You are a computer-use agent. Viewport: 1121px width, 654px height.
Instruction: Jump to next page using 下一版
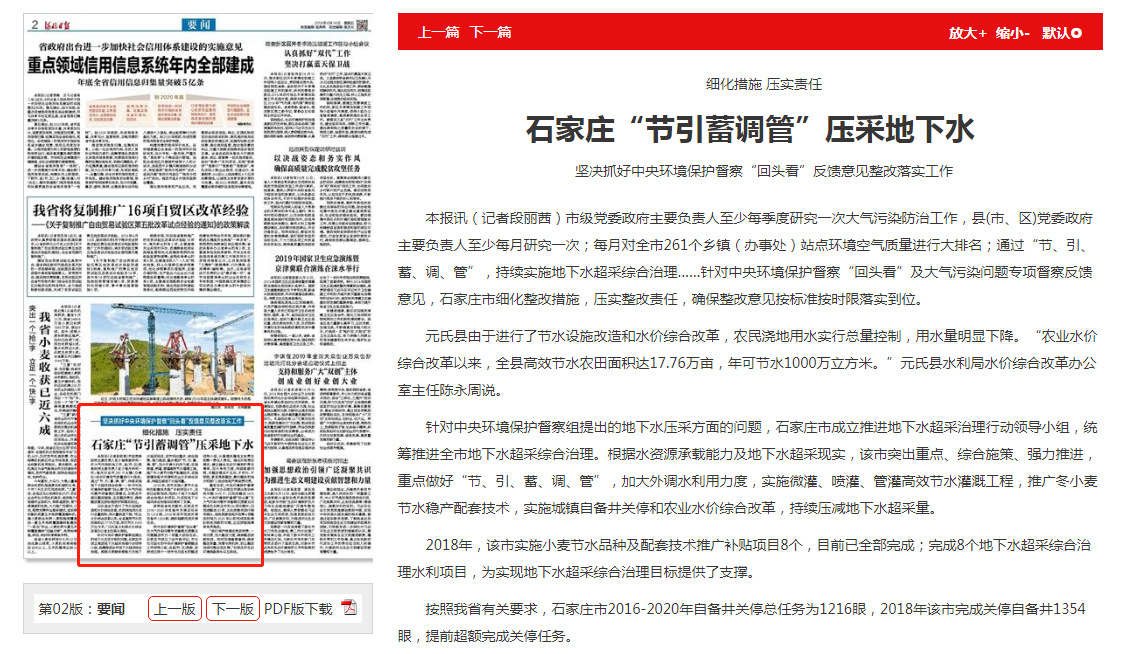point(233,608)
